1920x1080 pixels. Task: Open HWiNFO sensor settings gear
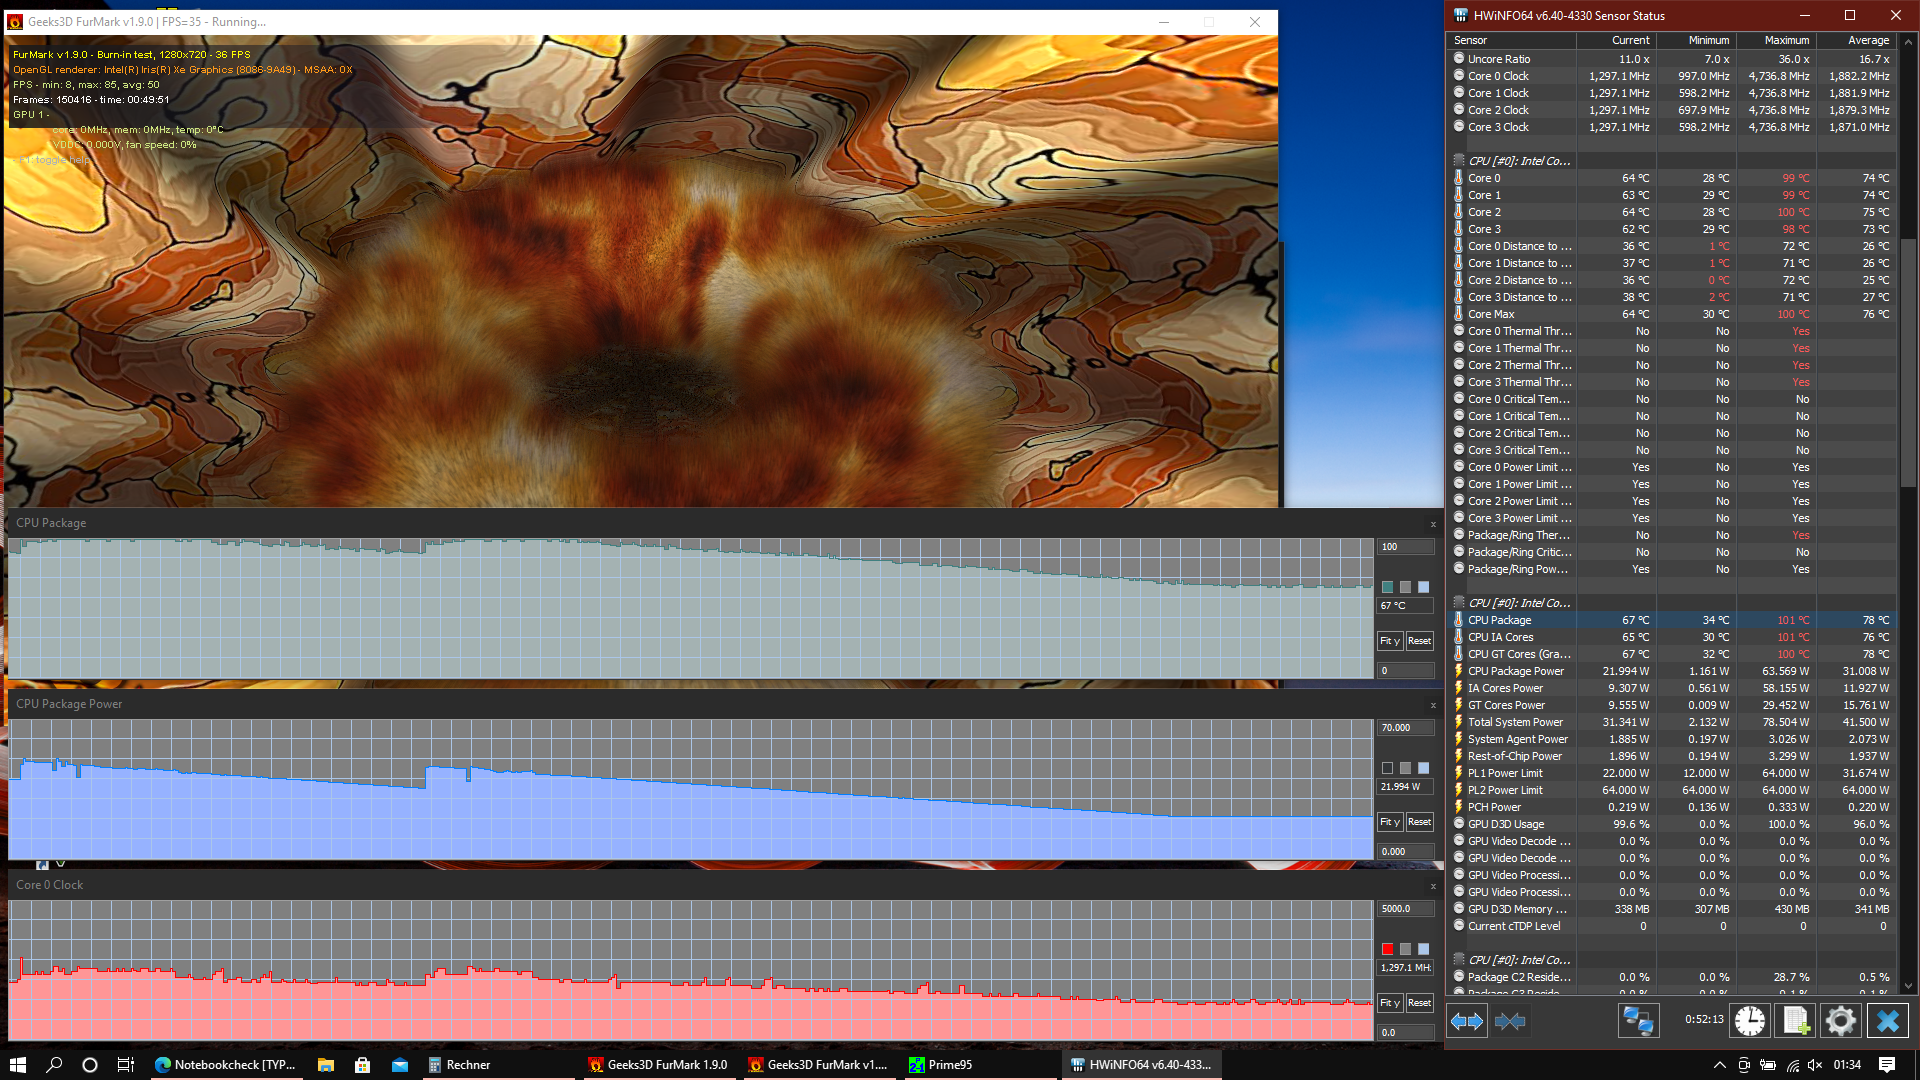1841,1021
